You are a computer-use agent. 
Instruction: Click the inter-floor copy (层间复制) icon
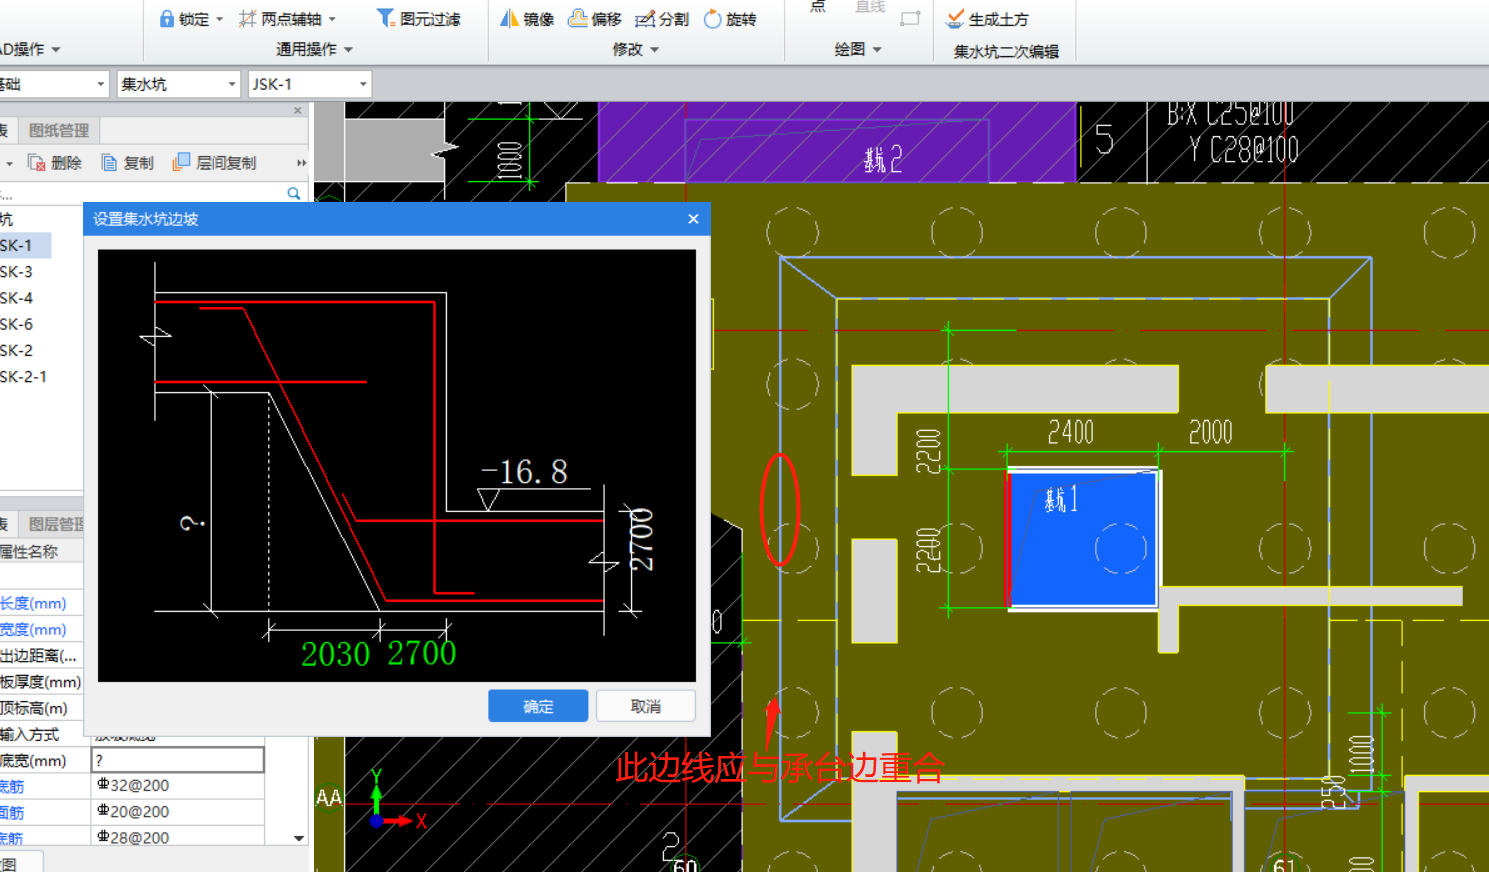pos(181,162)
